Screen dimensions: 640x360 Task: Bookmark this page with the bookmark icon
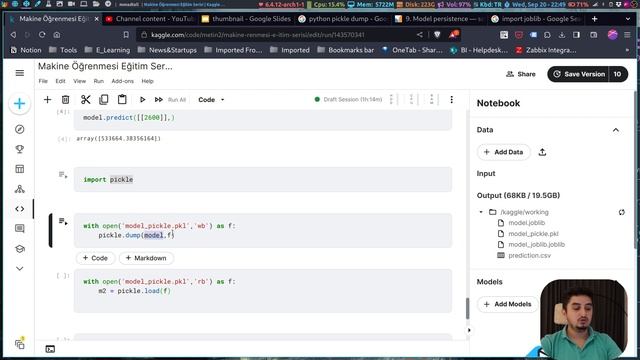tap(126, 35)
